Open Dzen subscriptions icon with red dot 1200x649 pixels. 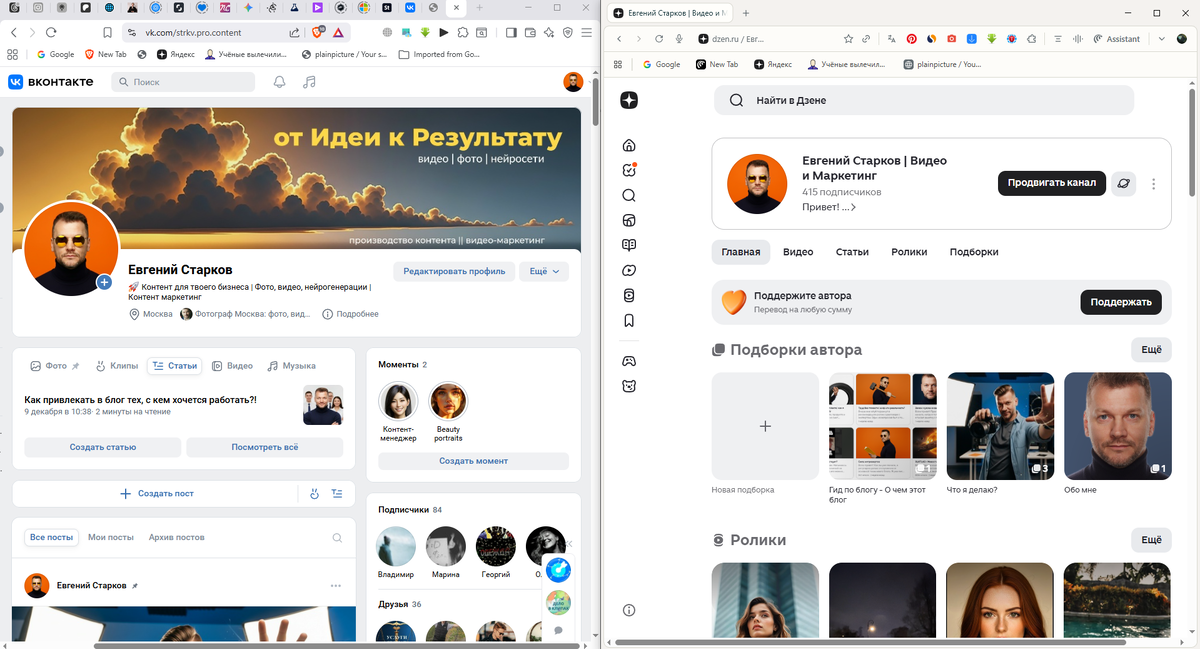[x=629, y=170]
